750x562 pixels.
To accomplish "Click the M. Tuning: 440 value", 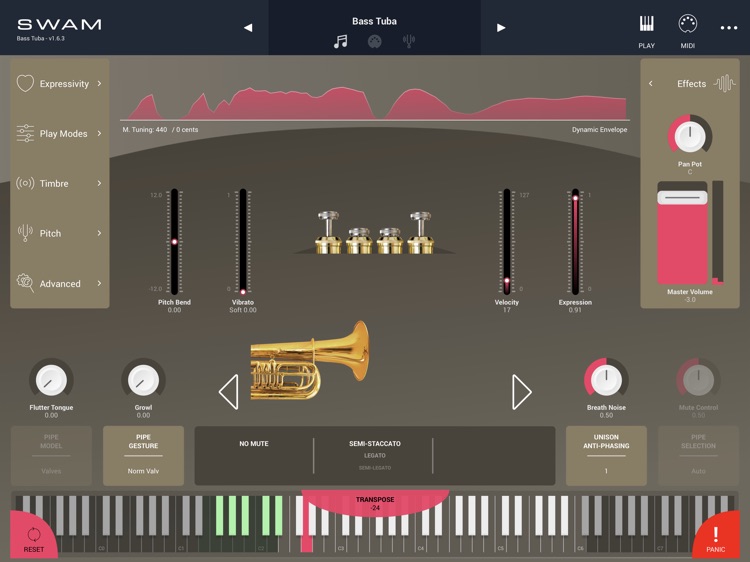I will click(x=144, y=130).
